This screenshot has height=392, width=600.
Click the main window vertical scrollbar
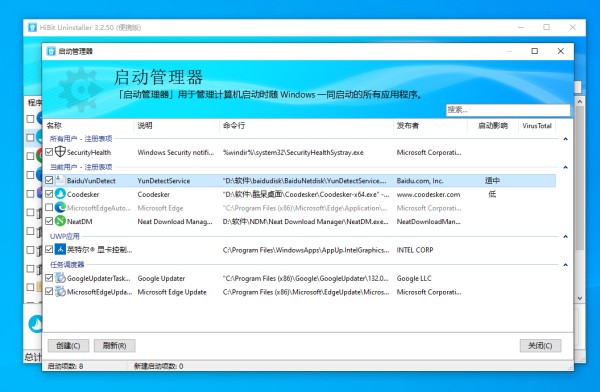(x=579, y=178)
